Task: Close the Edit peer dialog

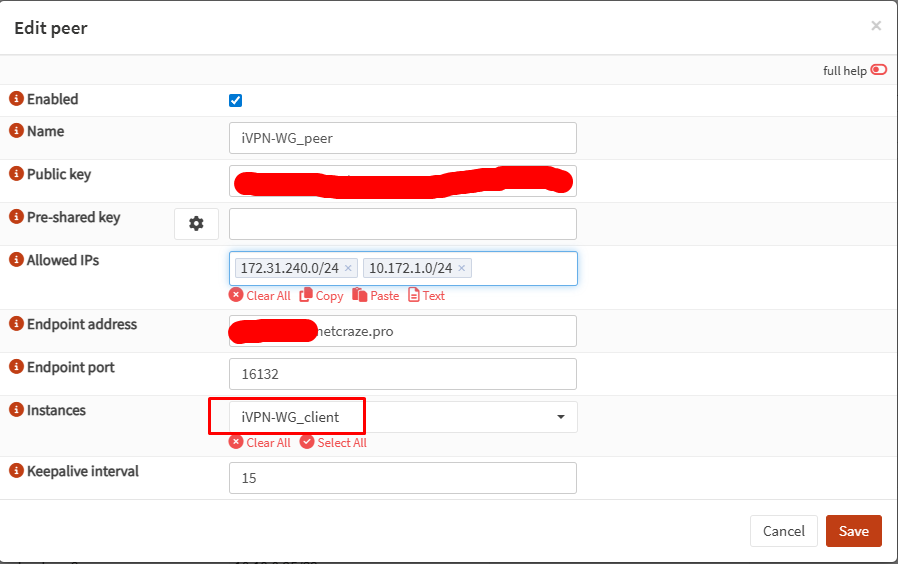Action: coord(876,26)
